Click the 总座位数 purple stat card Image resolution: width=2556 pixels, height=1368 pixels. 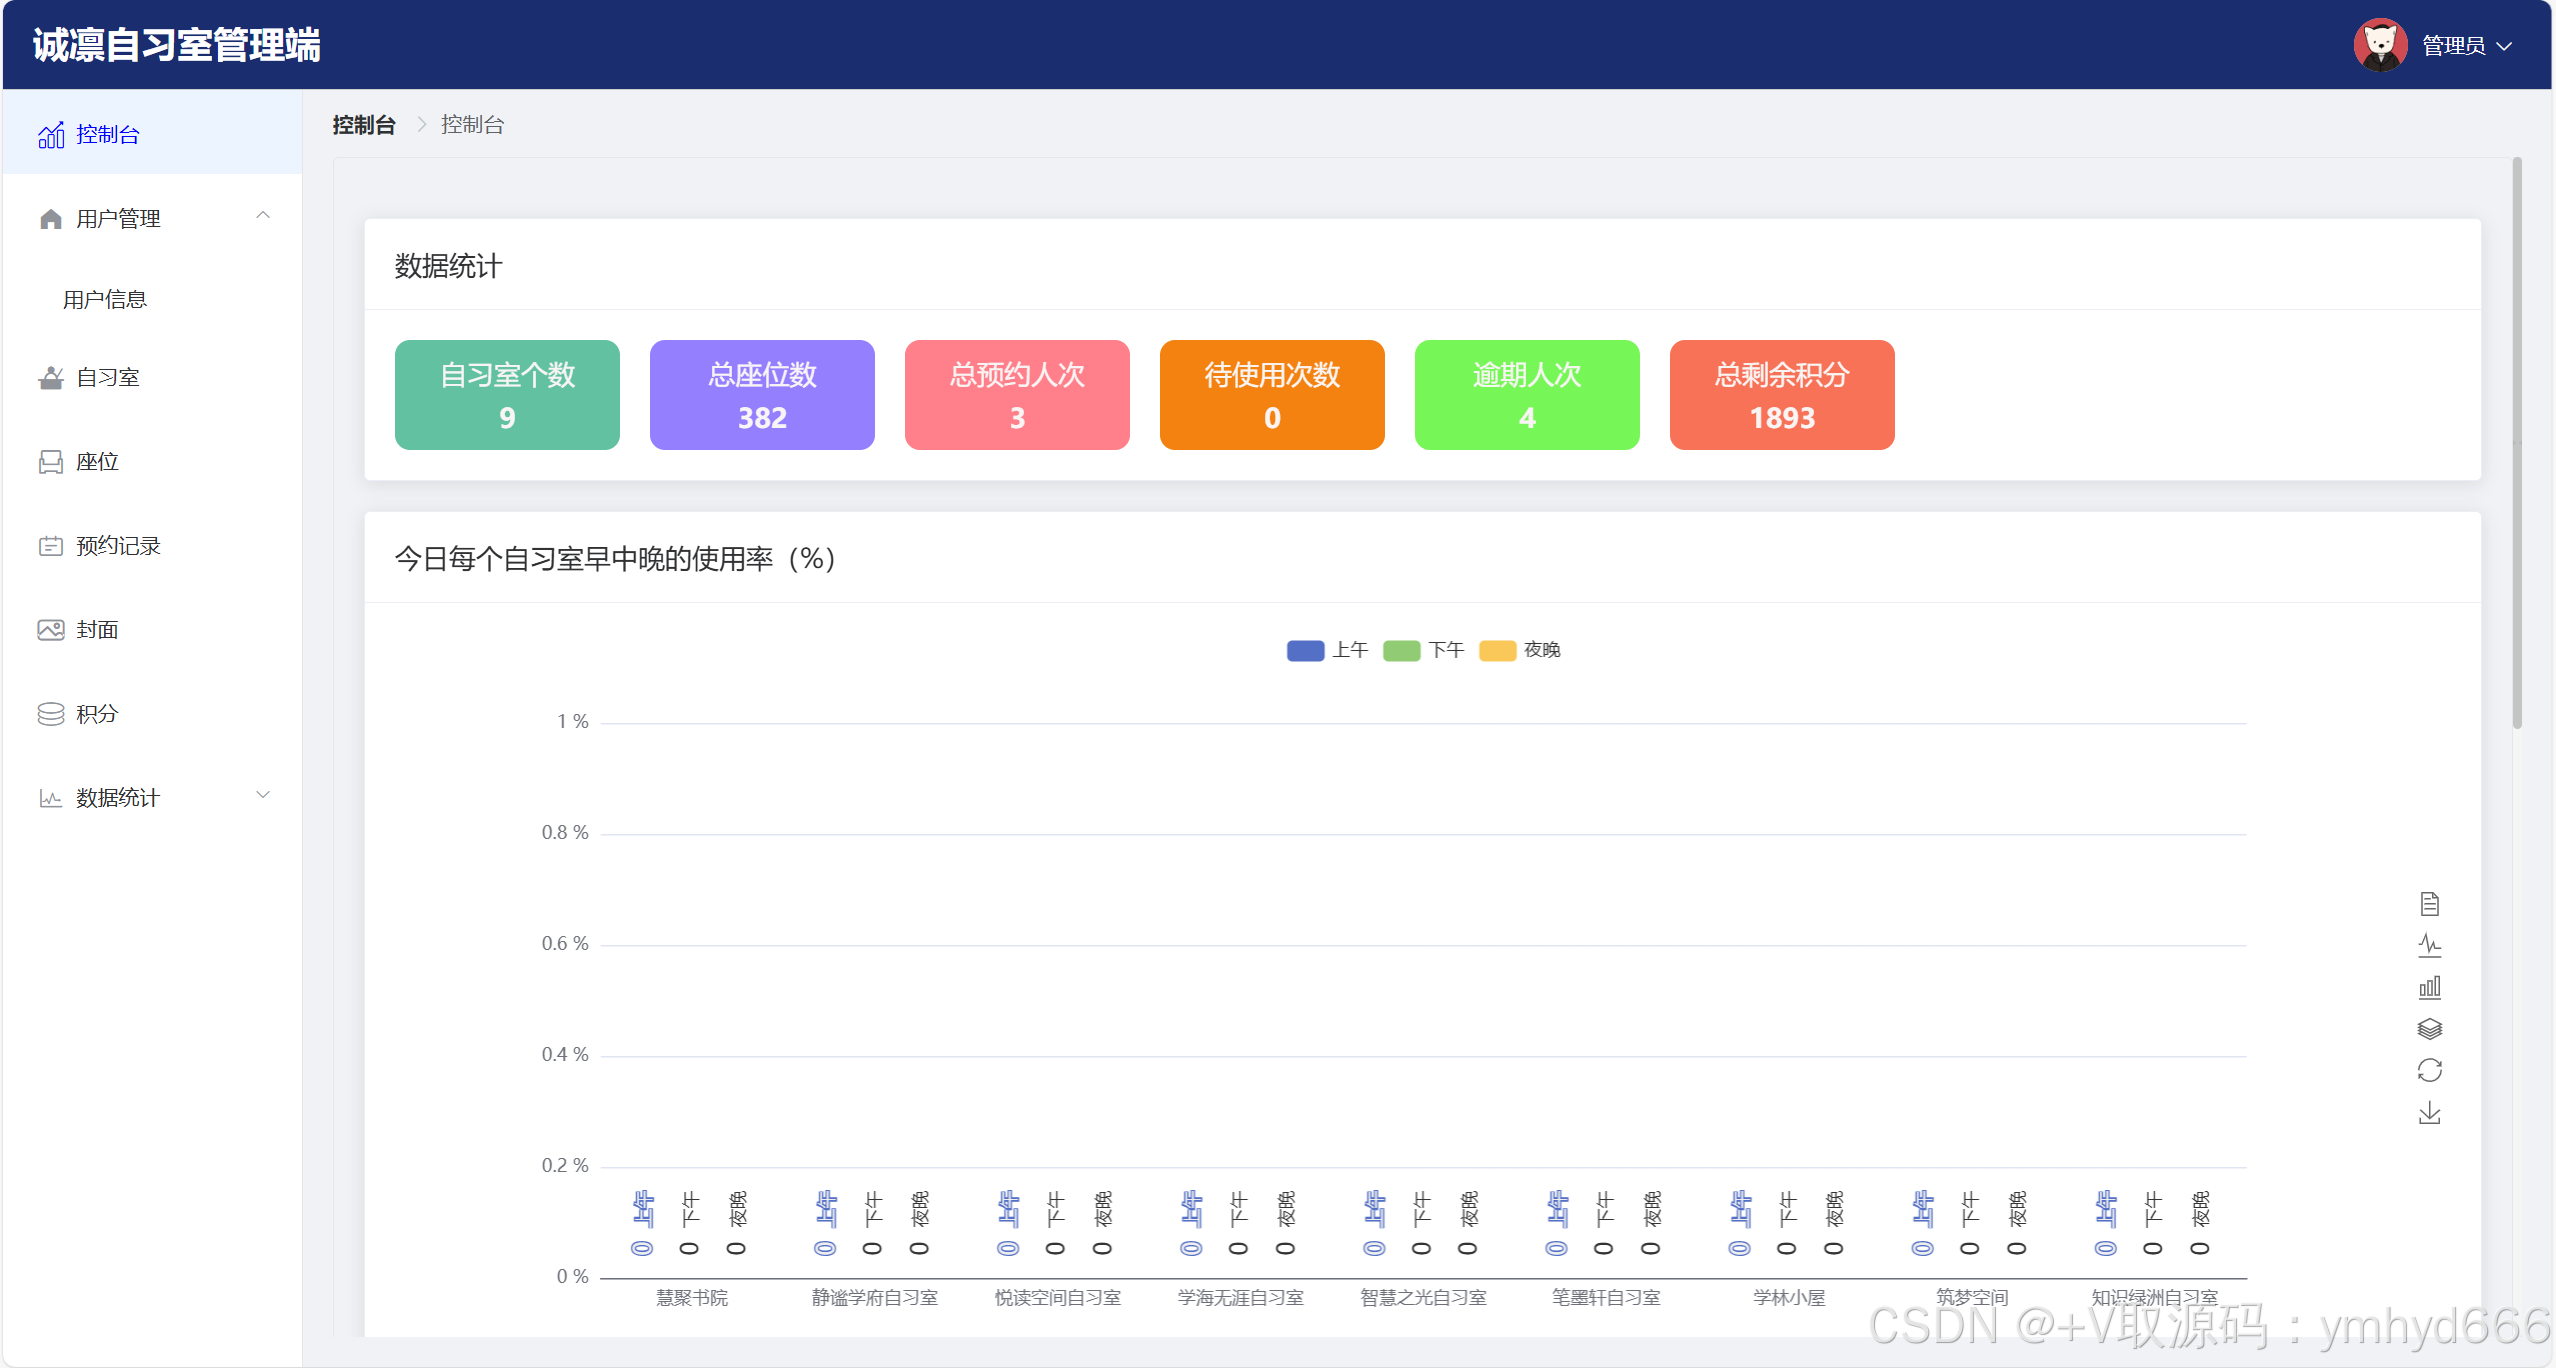(x=762, y=395)
